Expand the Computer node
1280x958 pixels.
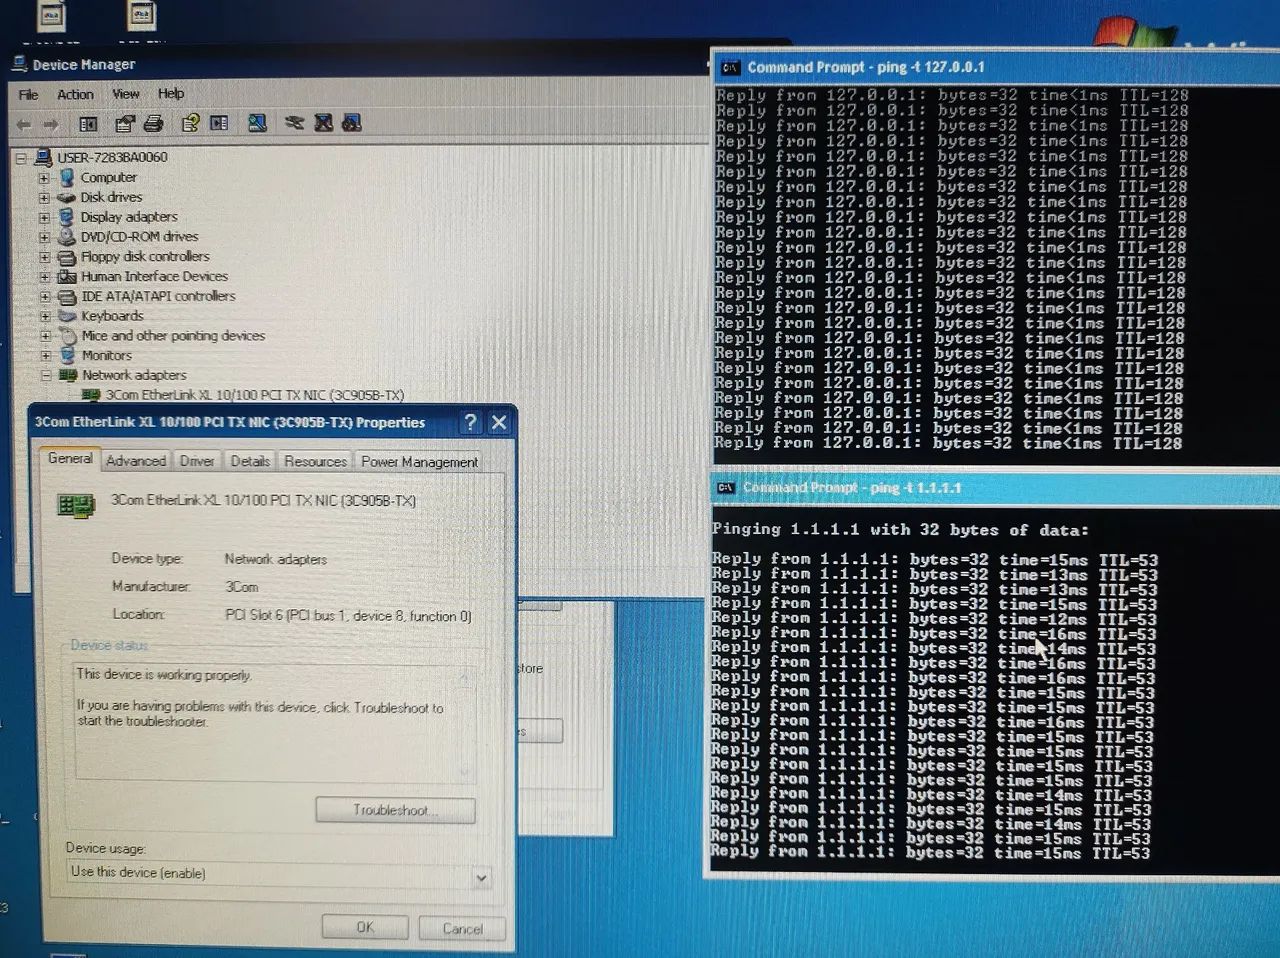pyautogui.click(x=44, y=178)
